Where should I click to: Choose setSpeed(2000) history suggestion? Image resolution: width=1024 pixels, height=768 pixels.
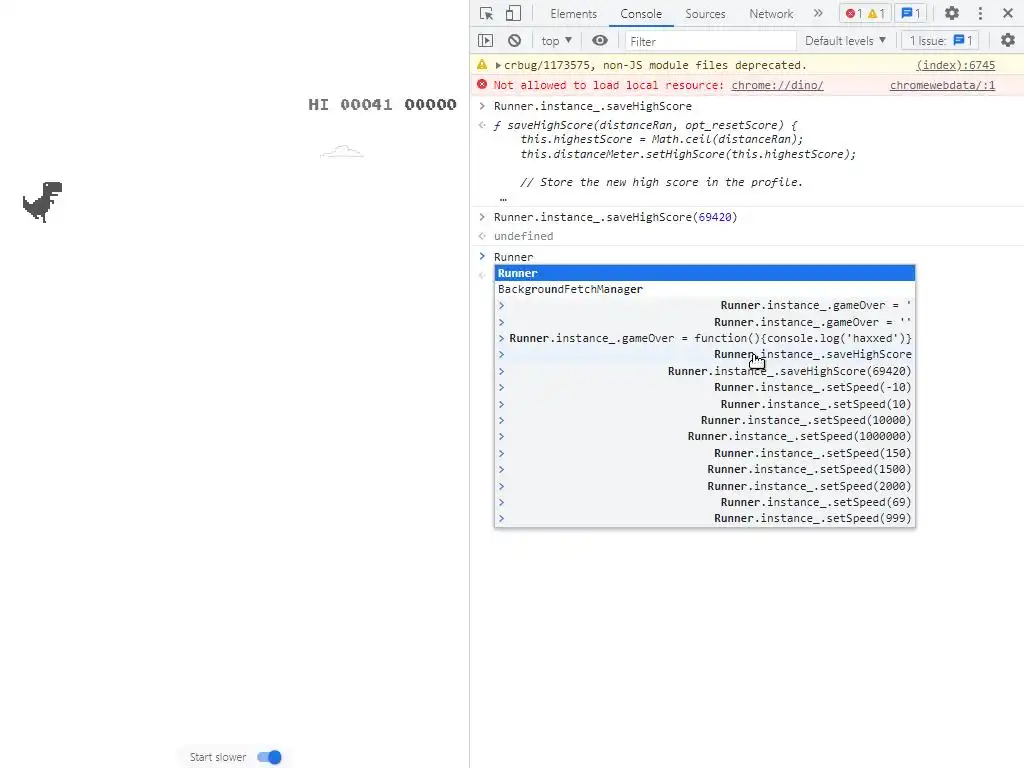coord(705,486)
